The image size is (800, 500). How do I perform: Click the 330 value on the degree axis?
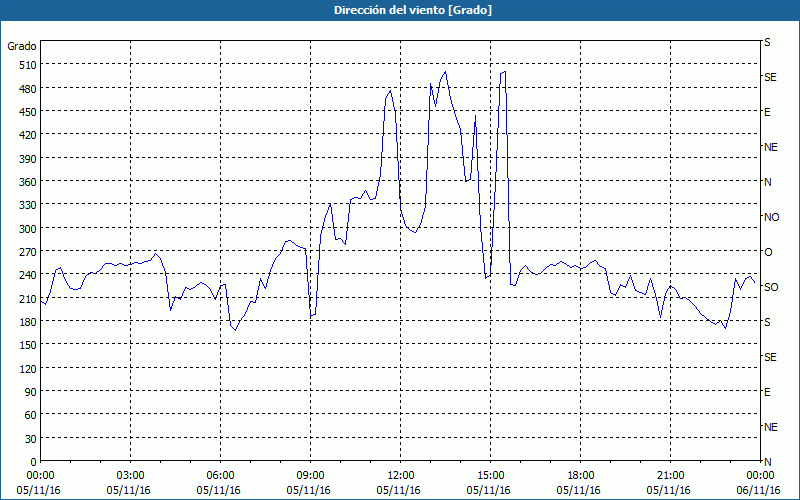[29, 205]
